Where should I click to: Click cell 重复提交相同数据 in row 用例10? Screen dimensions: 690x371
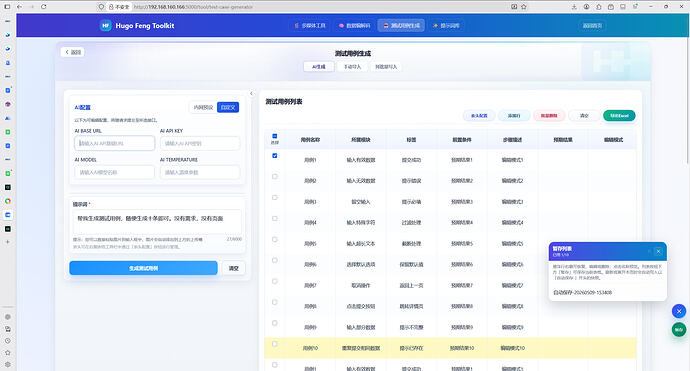click(x=361, y=348)
